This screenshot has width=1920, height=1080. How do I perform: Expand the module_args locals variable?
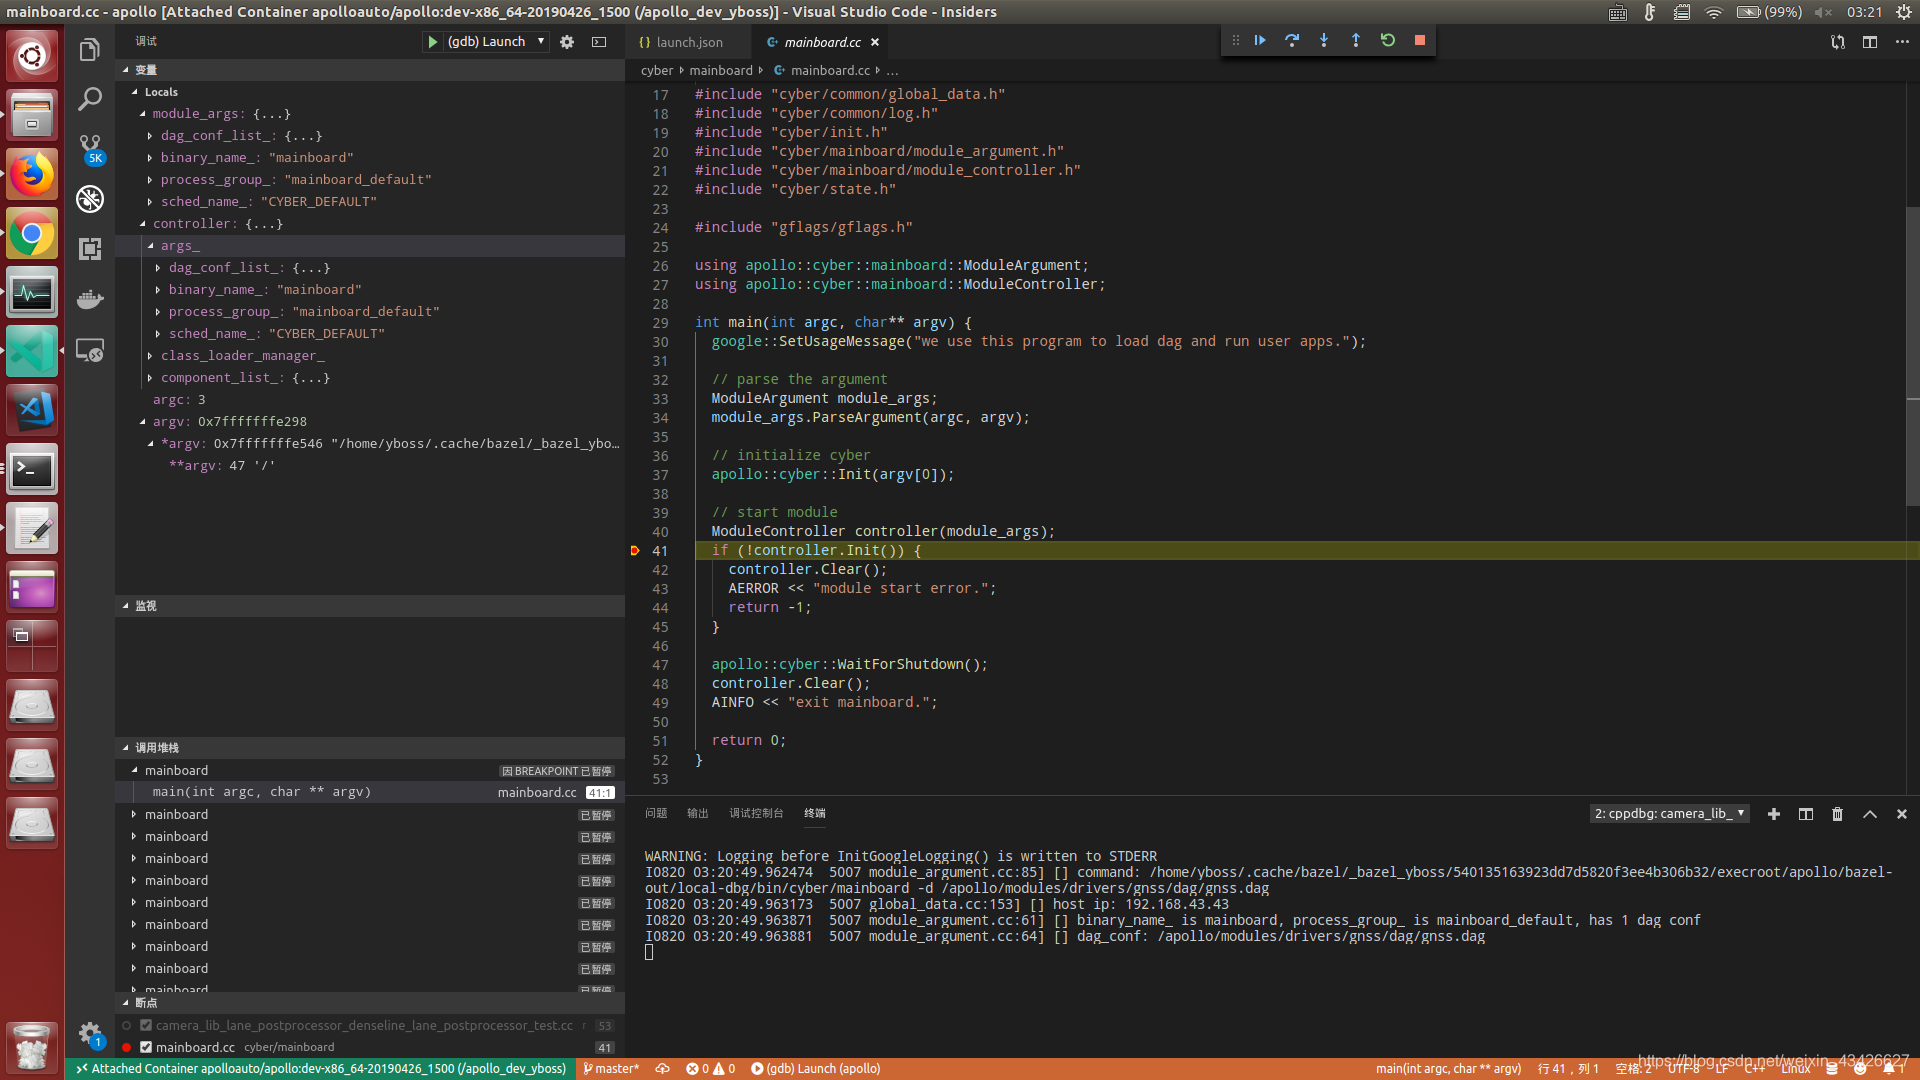pyautogui.click(x=142, y=113)
